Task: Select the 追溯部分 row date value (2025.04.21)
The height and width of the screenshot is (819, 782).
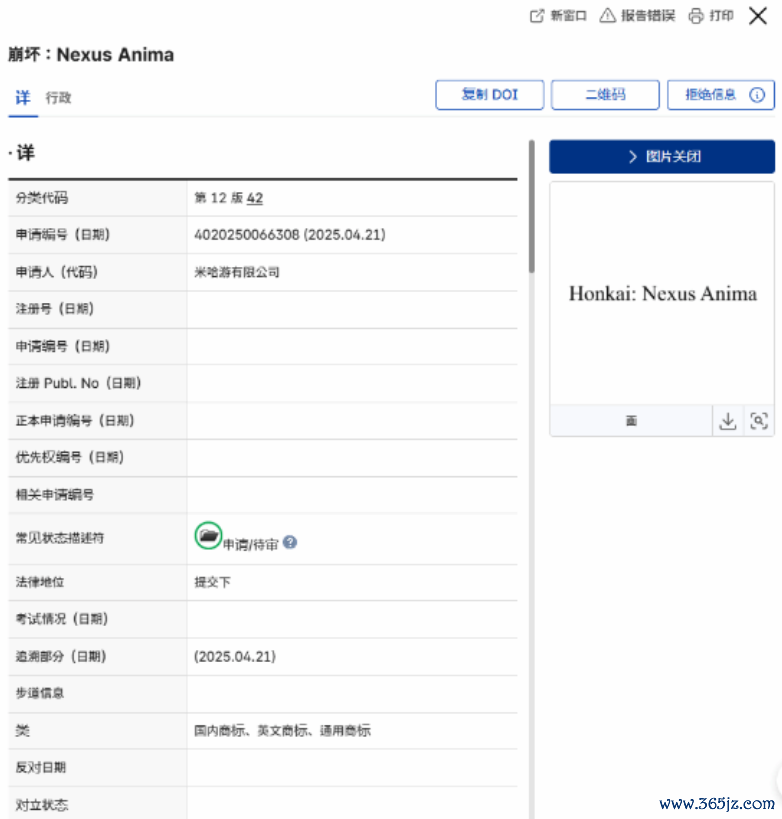Action: tap(235, 657)
